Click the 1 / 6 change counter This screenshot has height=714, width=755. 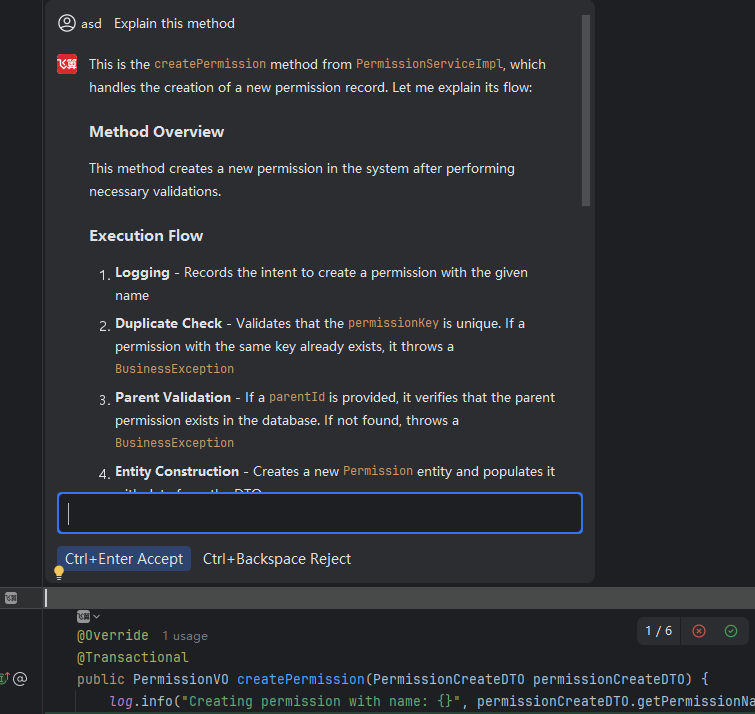(659, 631)
